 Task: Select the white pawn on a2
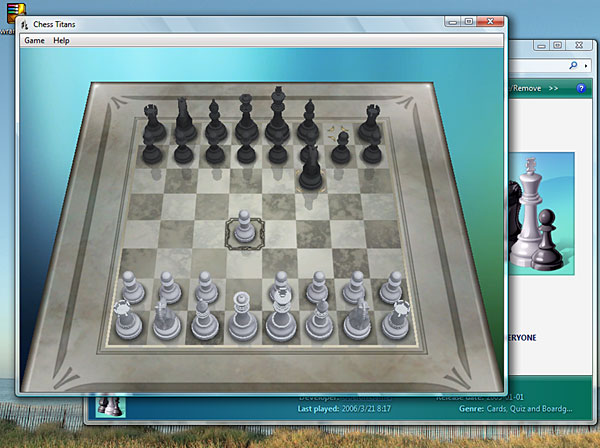(133, 288)
